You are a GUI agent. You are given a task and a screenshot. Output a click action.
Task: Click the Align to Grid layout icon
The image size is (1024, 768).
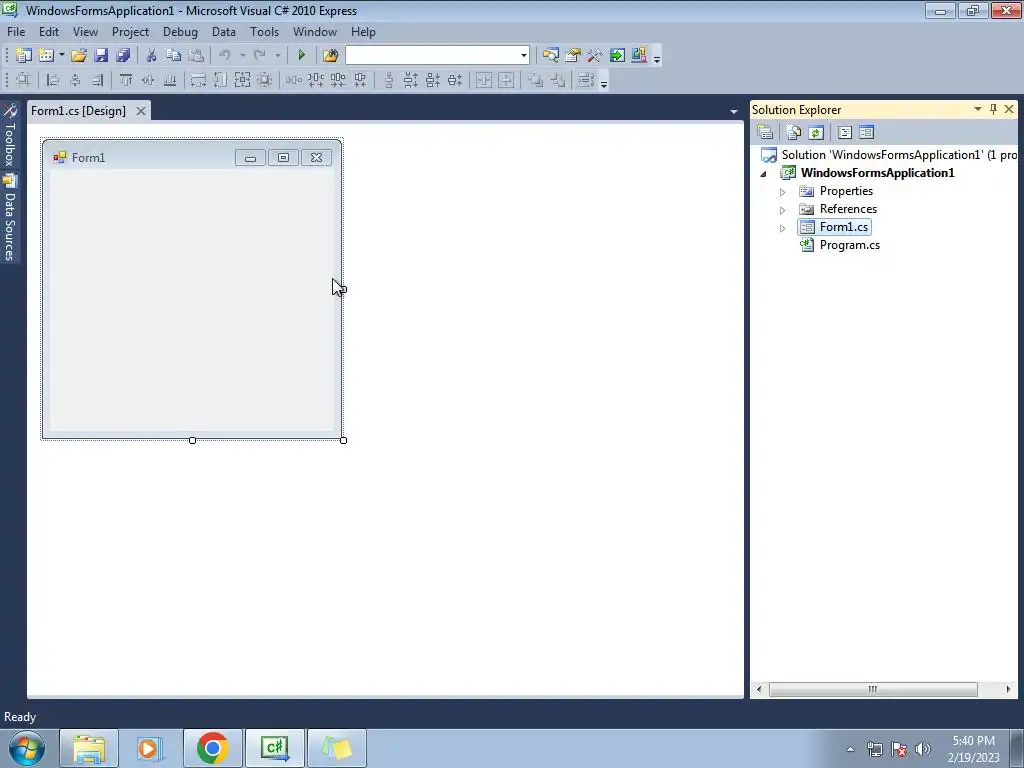click(x=24, y=80)
